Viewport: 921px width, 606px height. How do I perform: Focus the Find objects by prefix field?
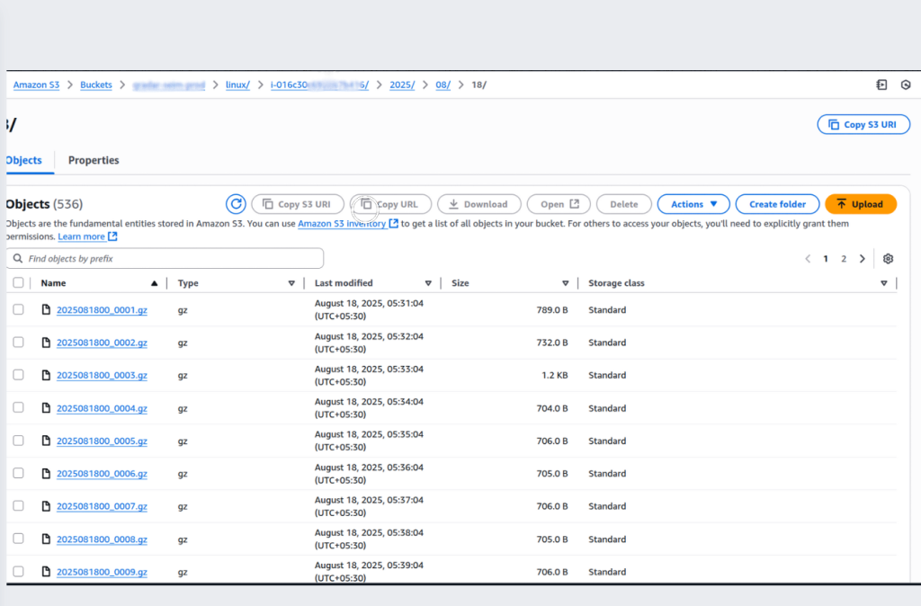[165, 258]
